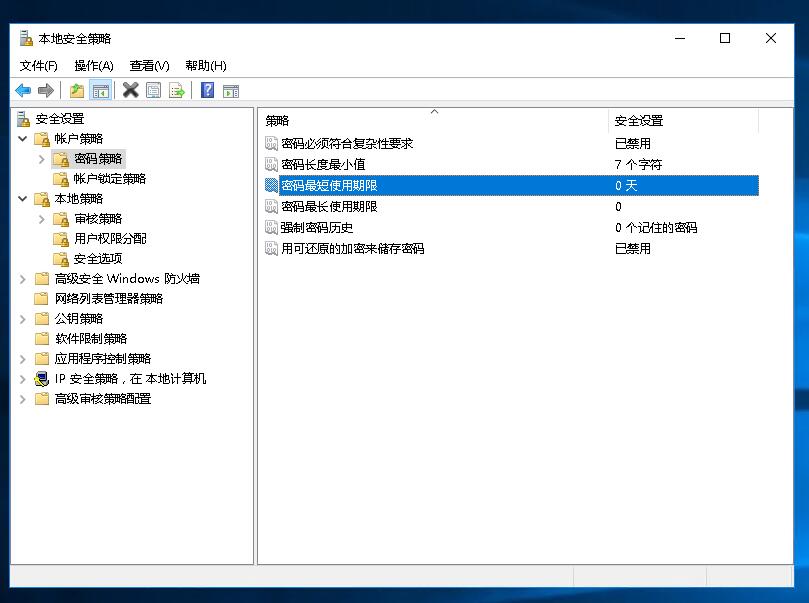
Task: Open the 文件(F) menu
Action: click(x=39, y=66)
